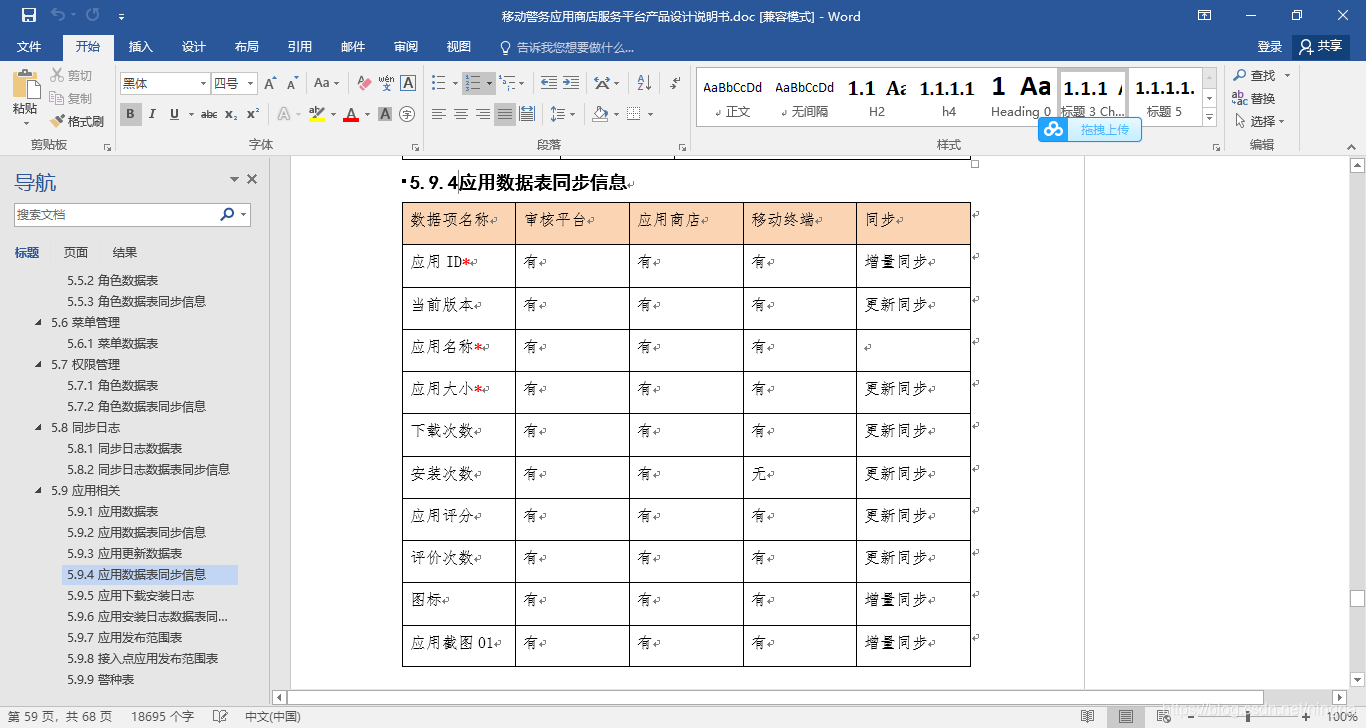Switch to the 视图 ribbon tab

click(458, 47)
